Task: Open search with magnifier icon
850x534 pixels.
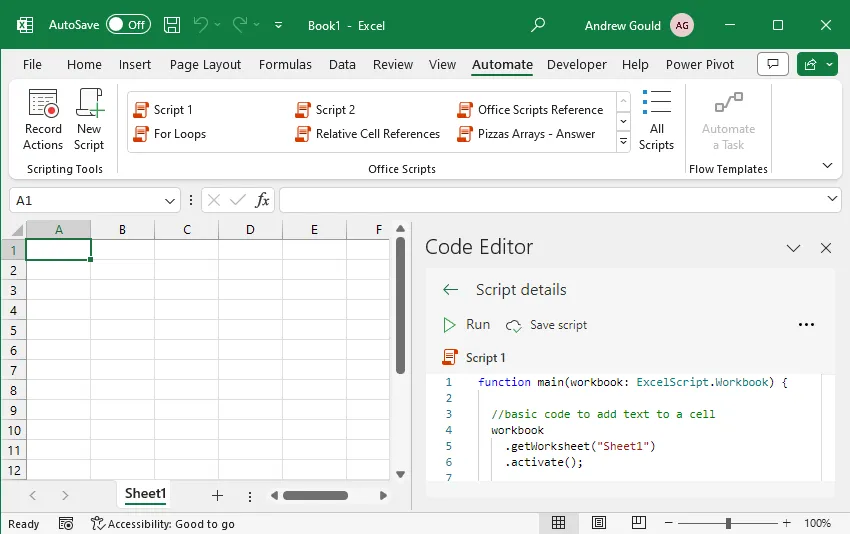Action: 537,25
